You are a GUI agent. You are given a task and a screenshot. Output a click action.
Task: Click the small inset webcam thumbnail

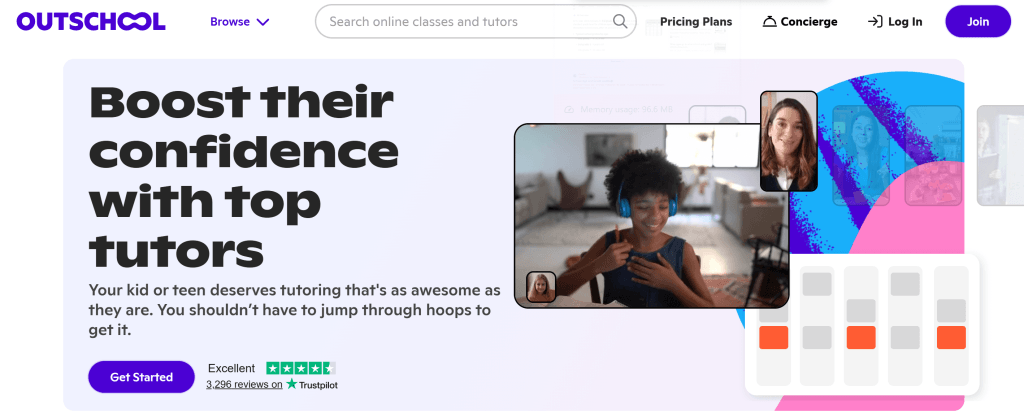541,286
